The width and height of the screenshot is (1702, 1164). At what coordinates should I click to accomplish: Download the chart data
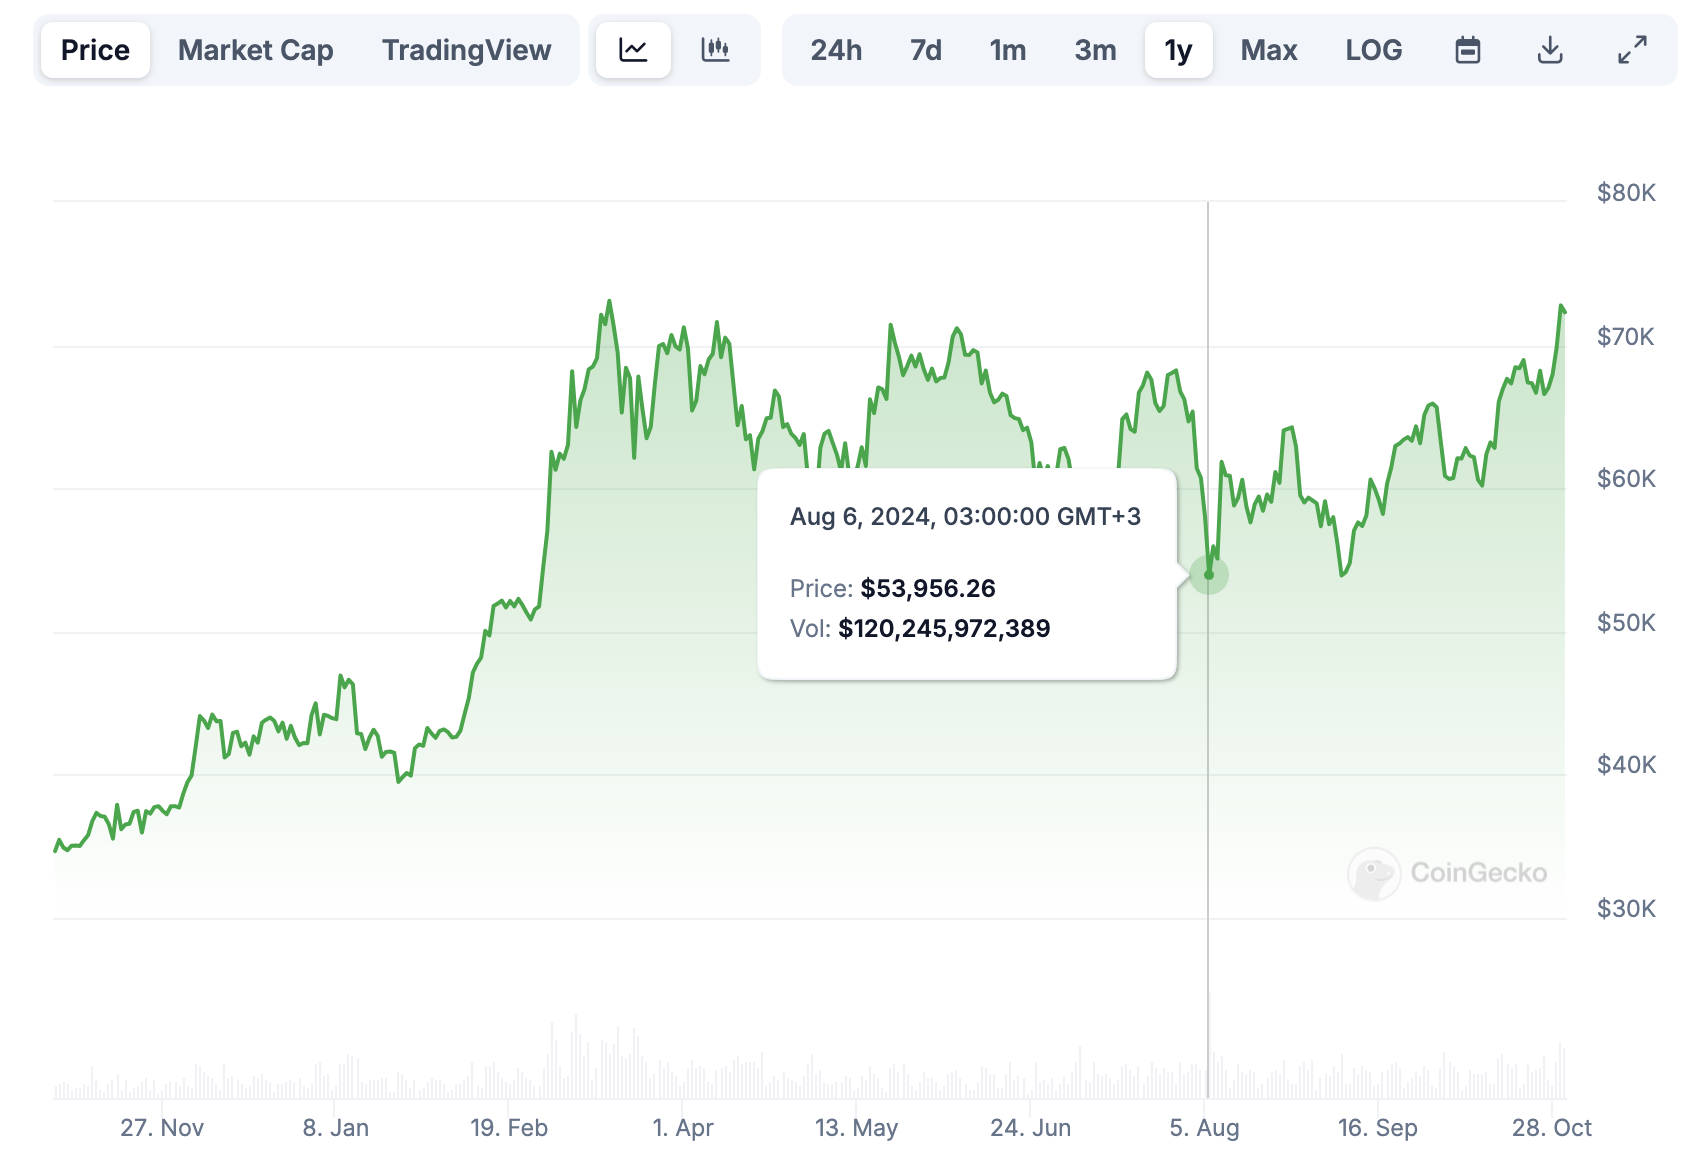pyautogui.click(x=1549, y=50)
